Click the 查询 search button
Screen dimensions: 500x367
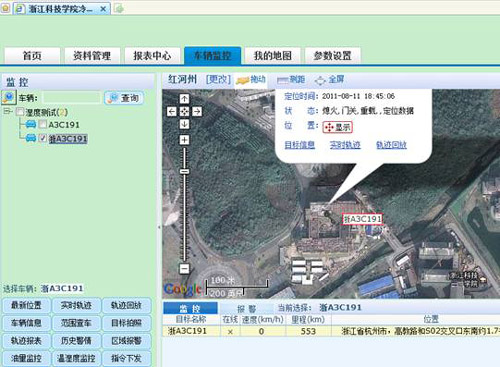pyautogui.click(x=124, y=98)
